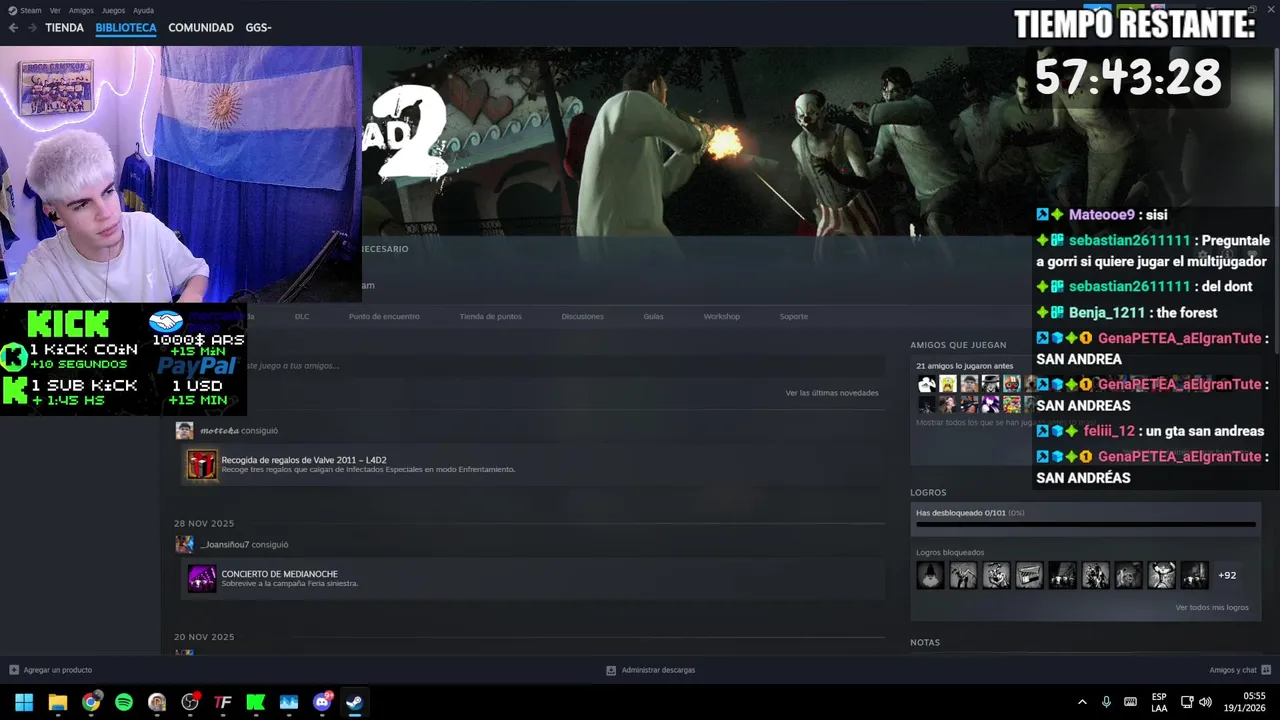The height and width of the screenshot is (720, 1280).
Task: Open Amigos y chat
Action: 1233,670
